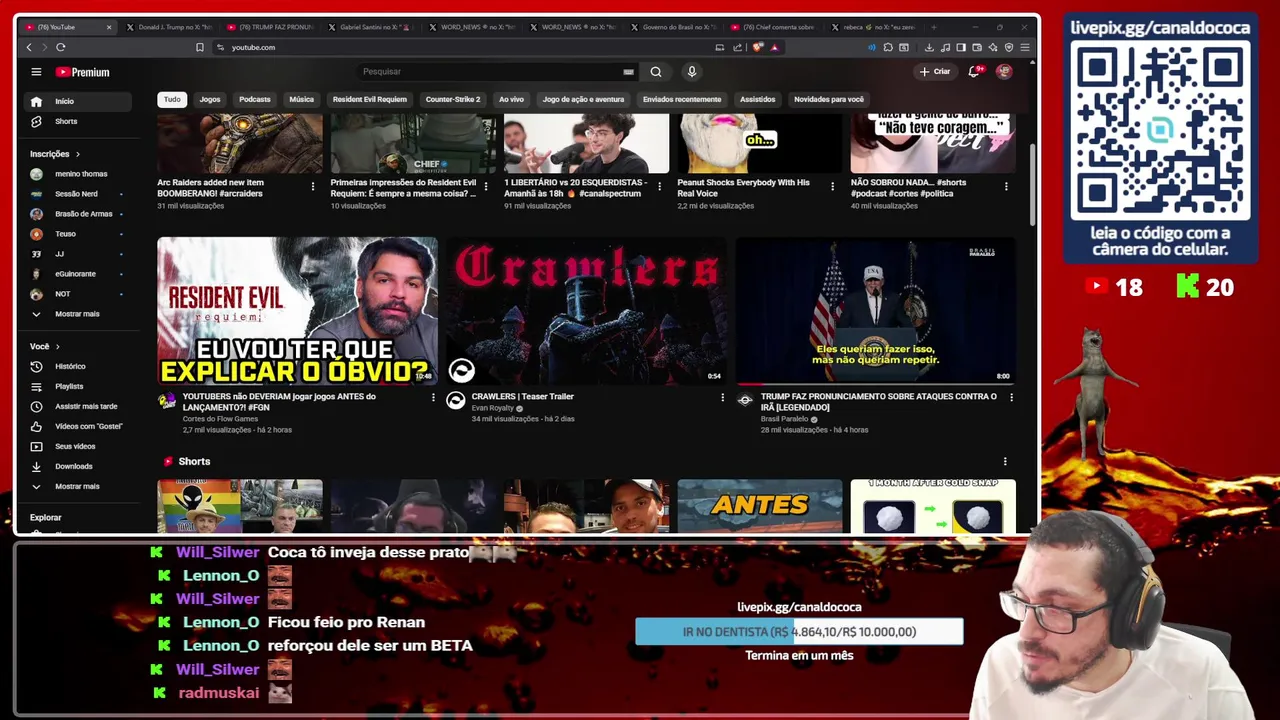Screen dimensions: 1280x720
Task: Click the bookmark icon beside address bar
Action: point(200,47)
